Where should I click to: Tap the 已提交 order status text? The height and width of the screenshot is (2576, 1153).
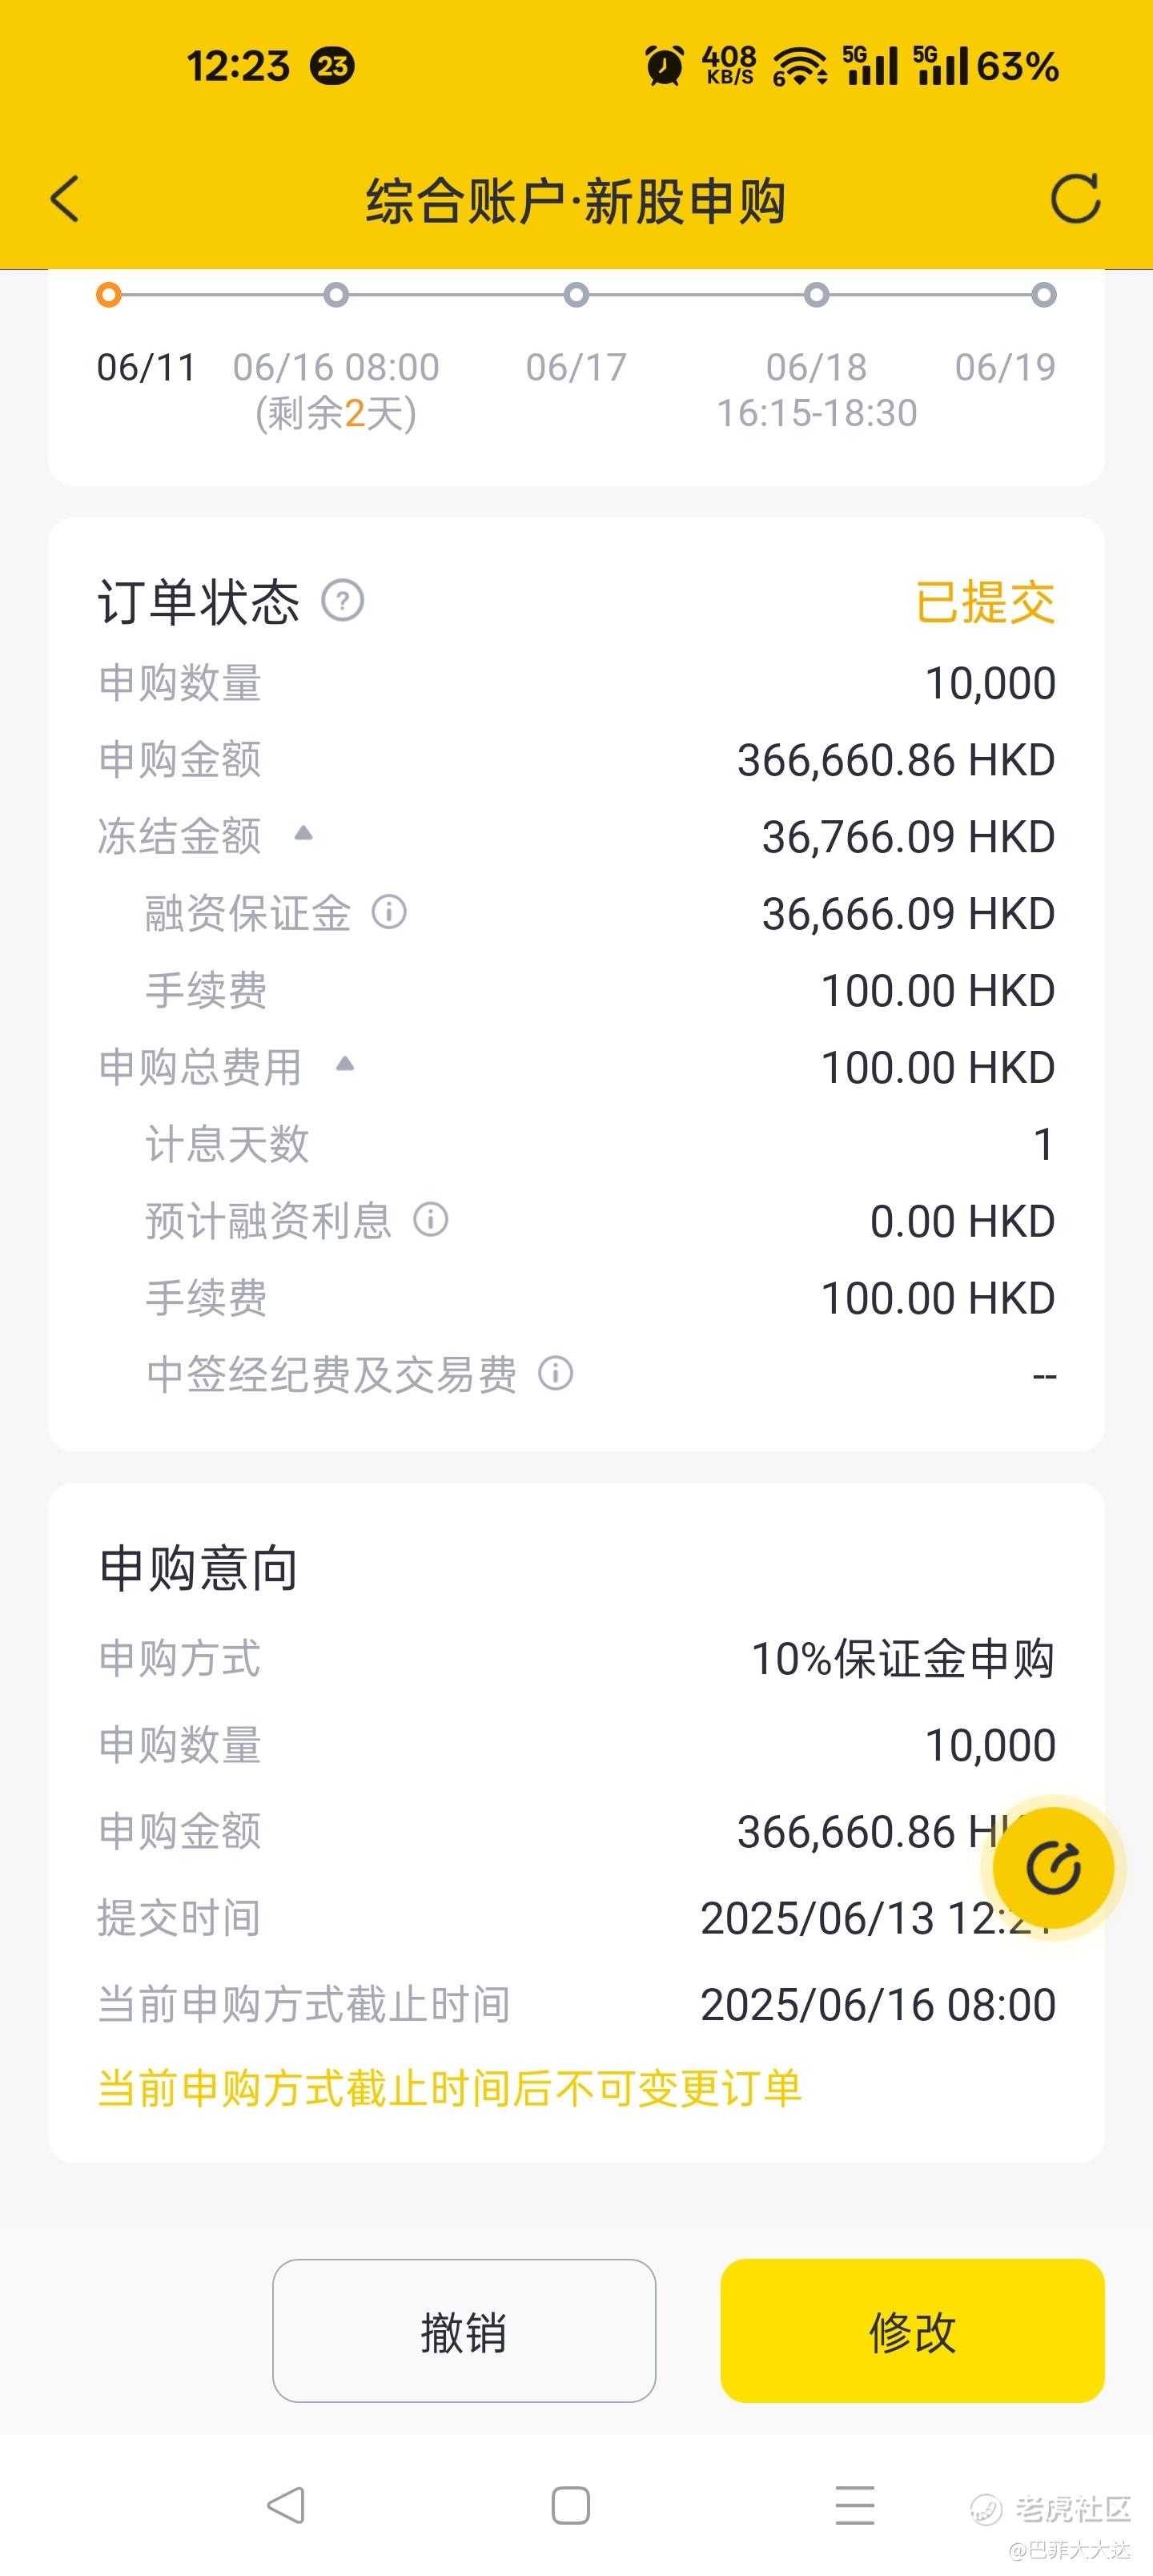(985, 602)
